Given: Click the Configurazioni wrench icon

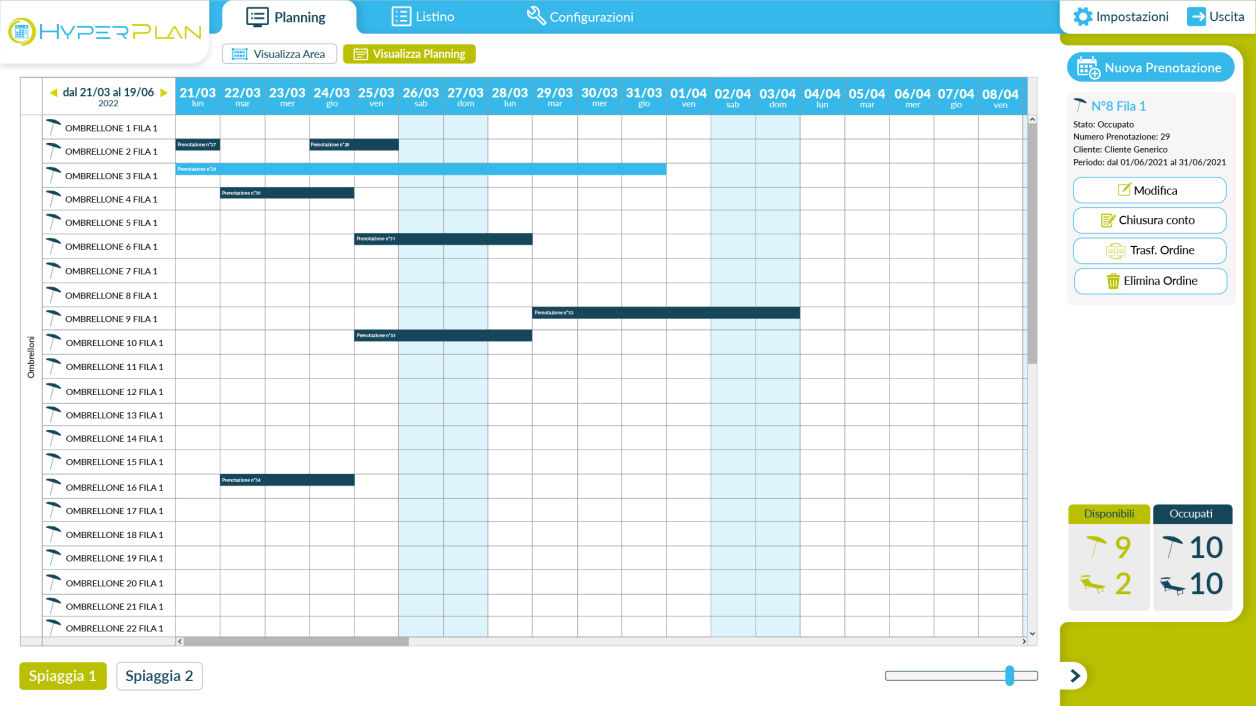Looking at the screenshot, I should 536,17.
